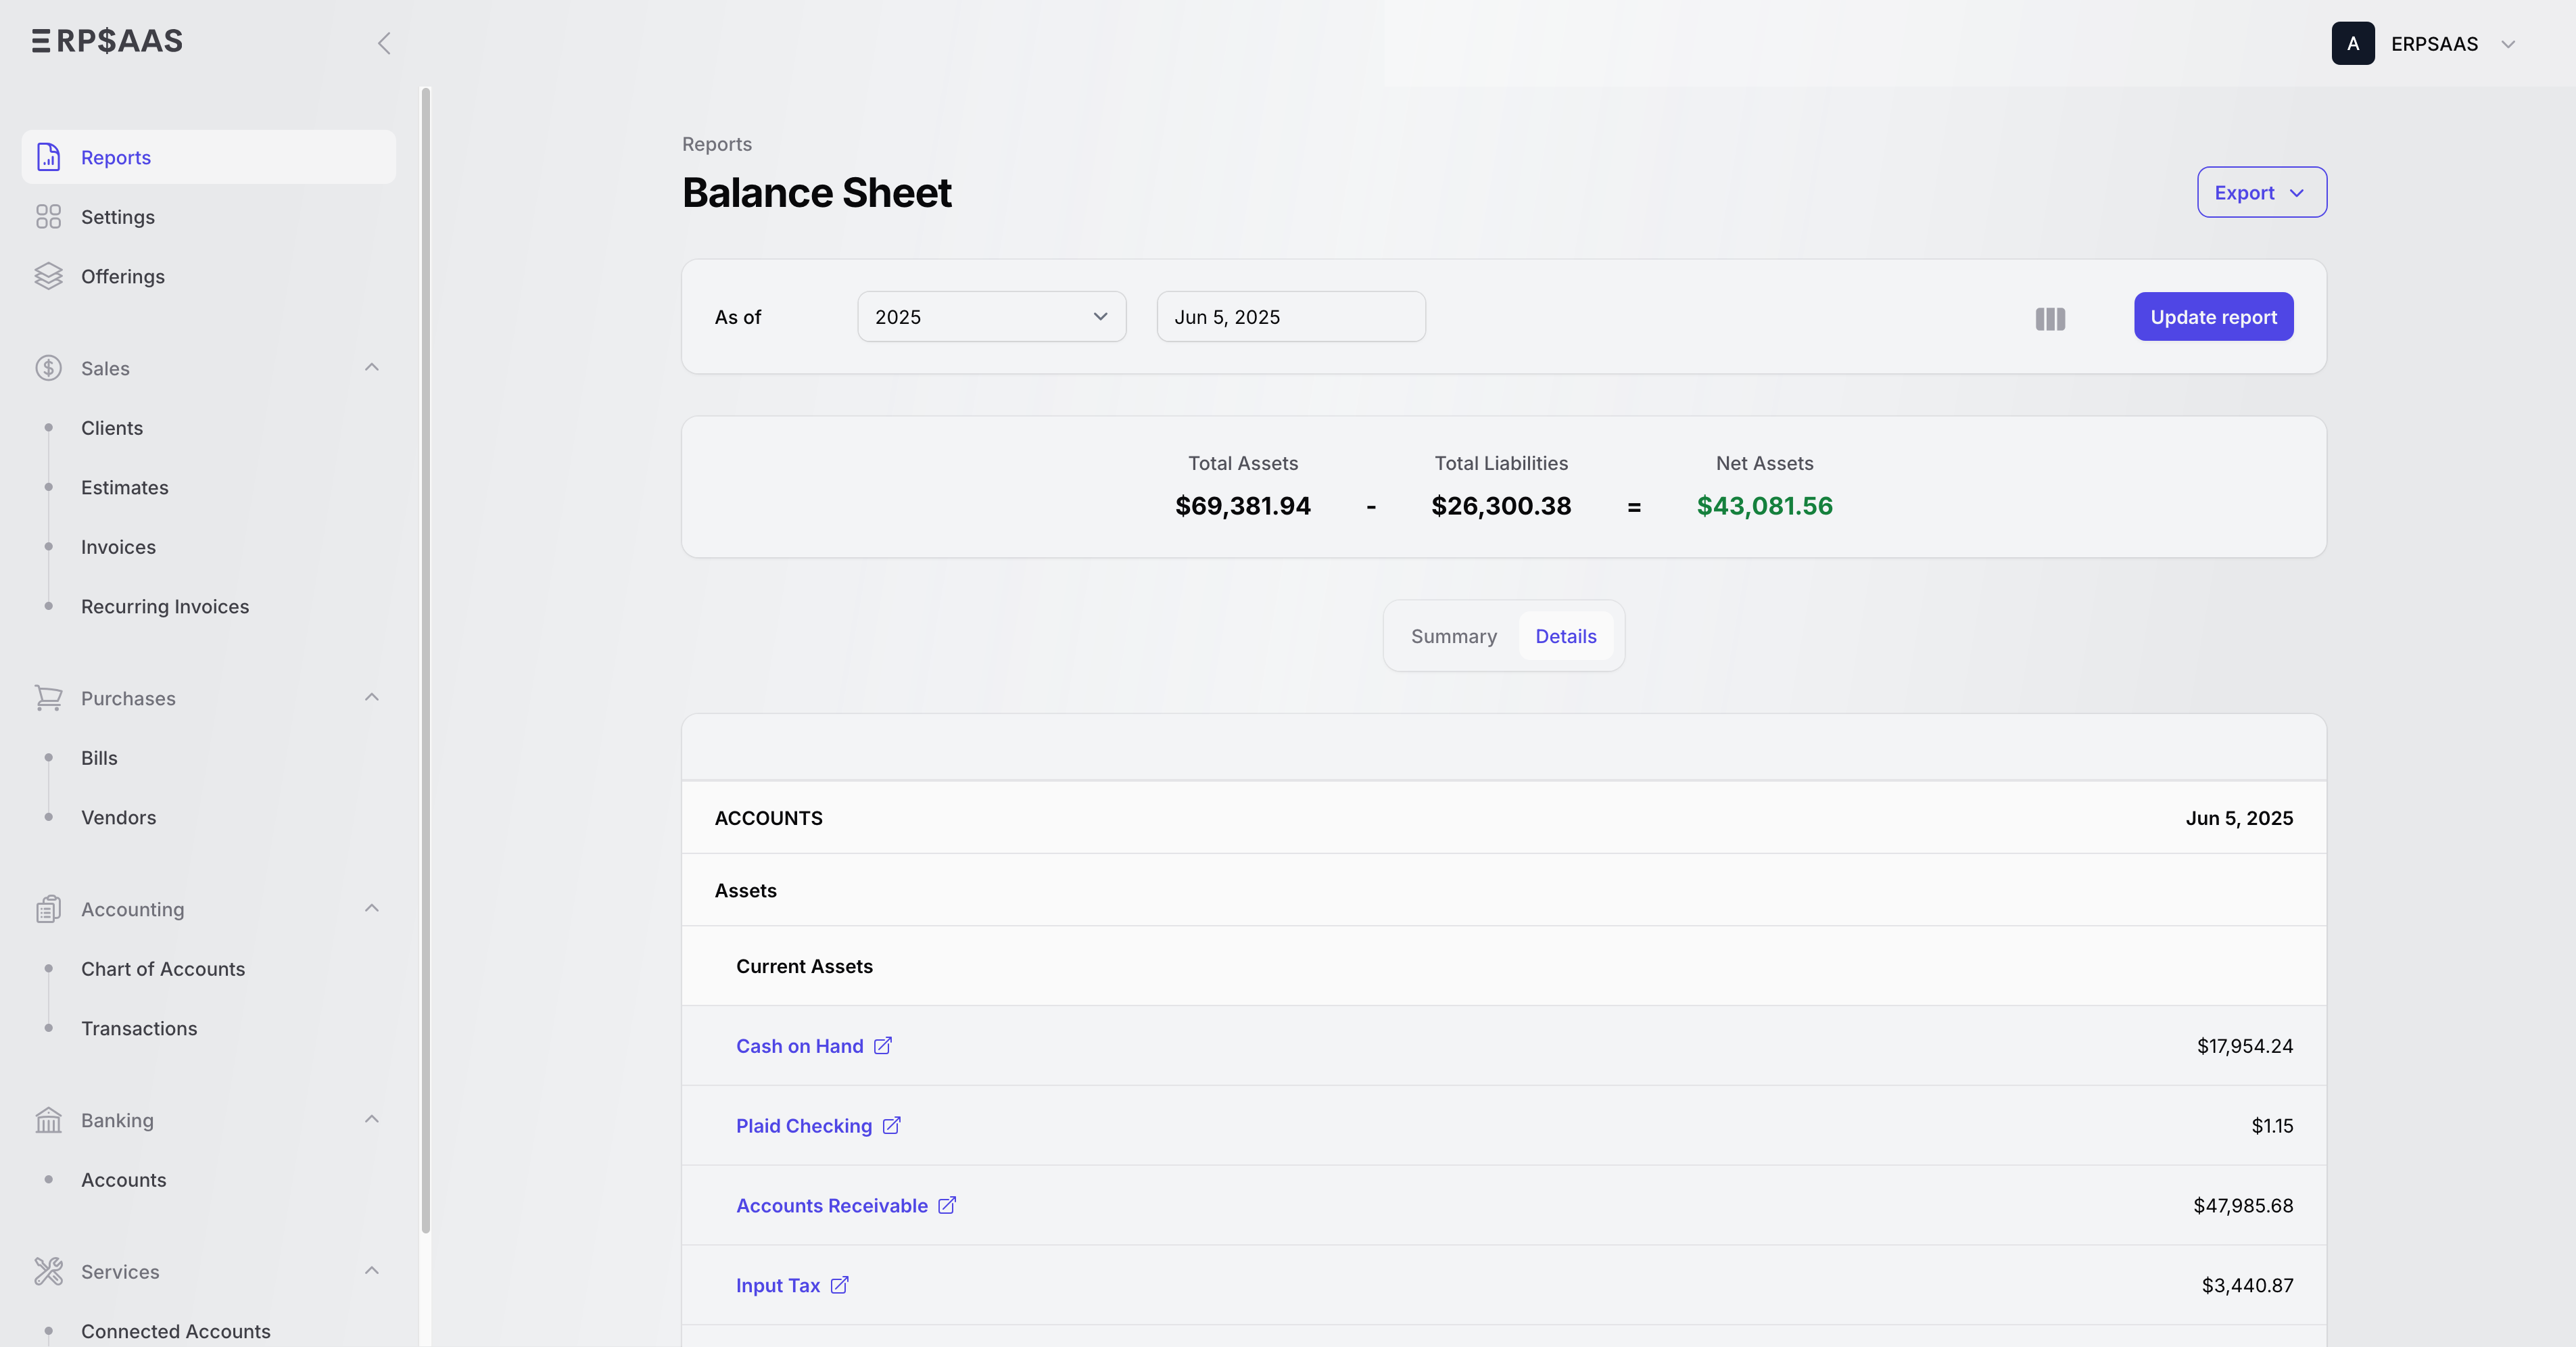Click the Jun 5, 2025 date field

click(1291, 317)
